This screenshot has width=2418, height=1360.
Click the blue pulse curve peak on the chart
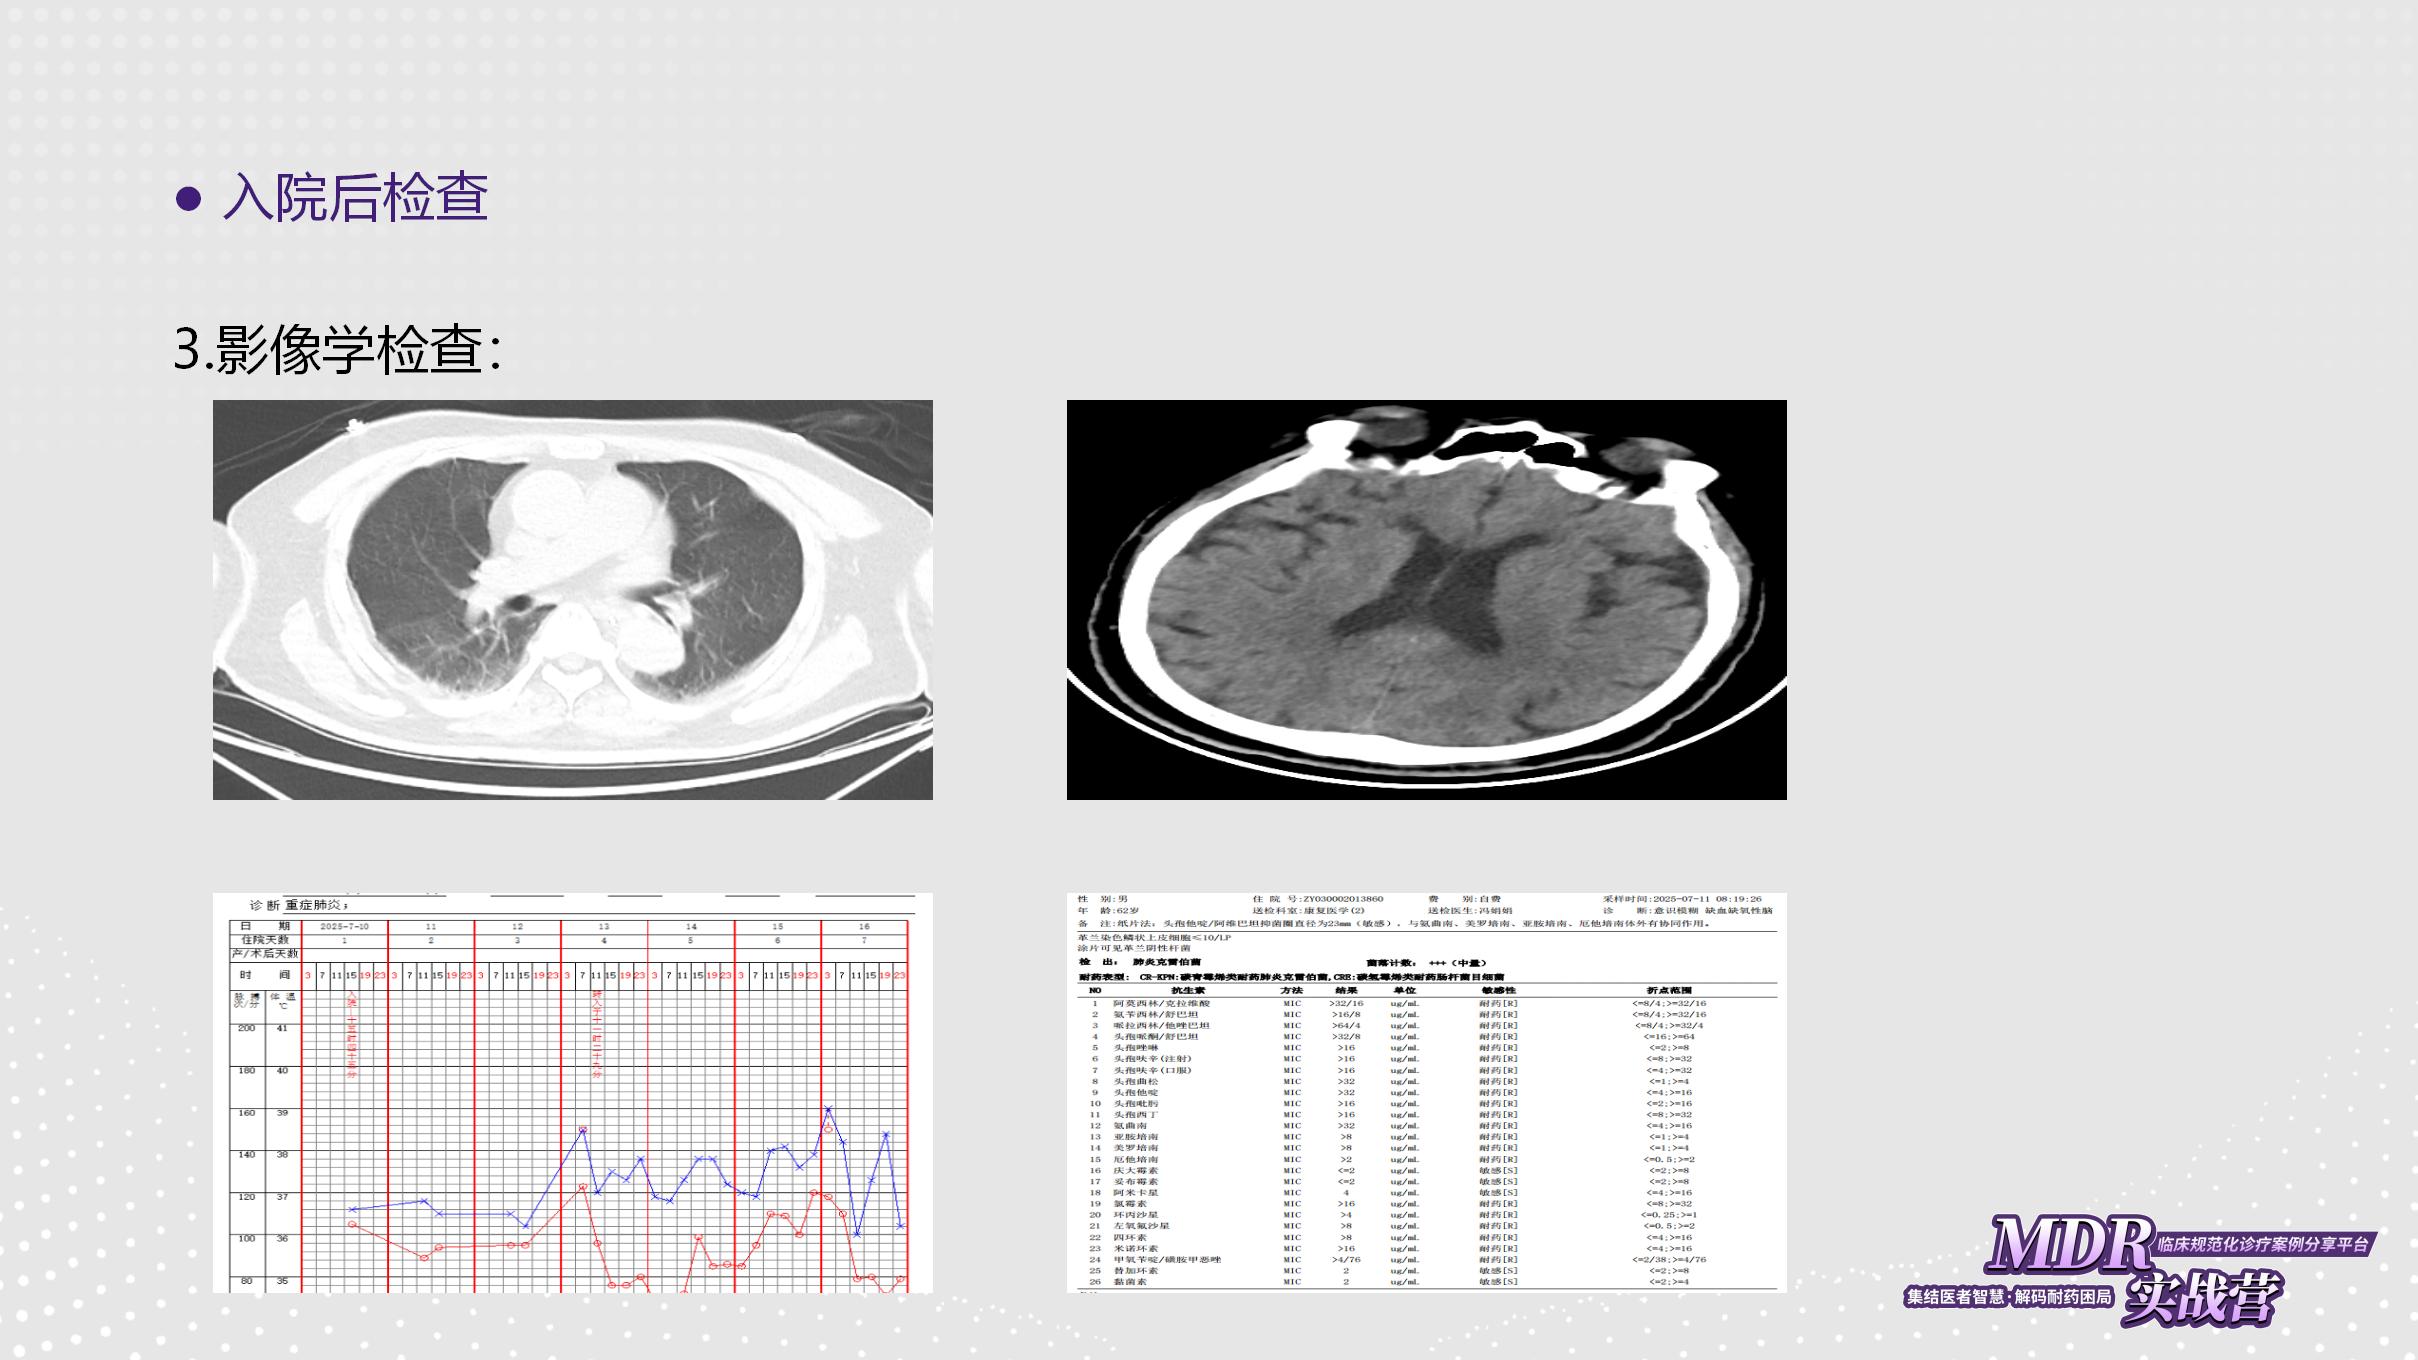pos(828,1109)
